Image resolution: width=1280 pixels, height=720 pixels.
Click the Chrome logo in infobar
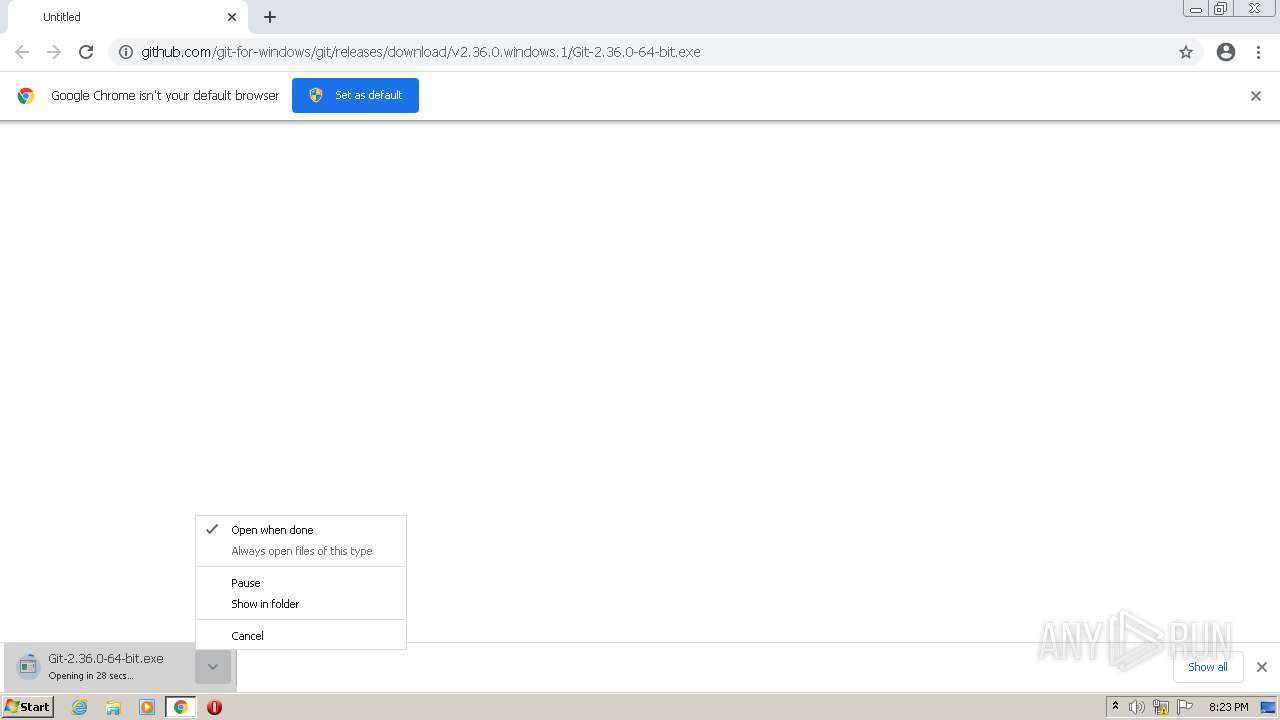[26, 96]
